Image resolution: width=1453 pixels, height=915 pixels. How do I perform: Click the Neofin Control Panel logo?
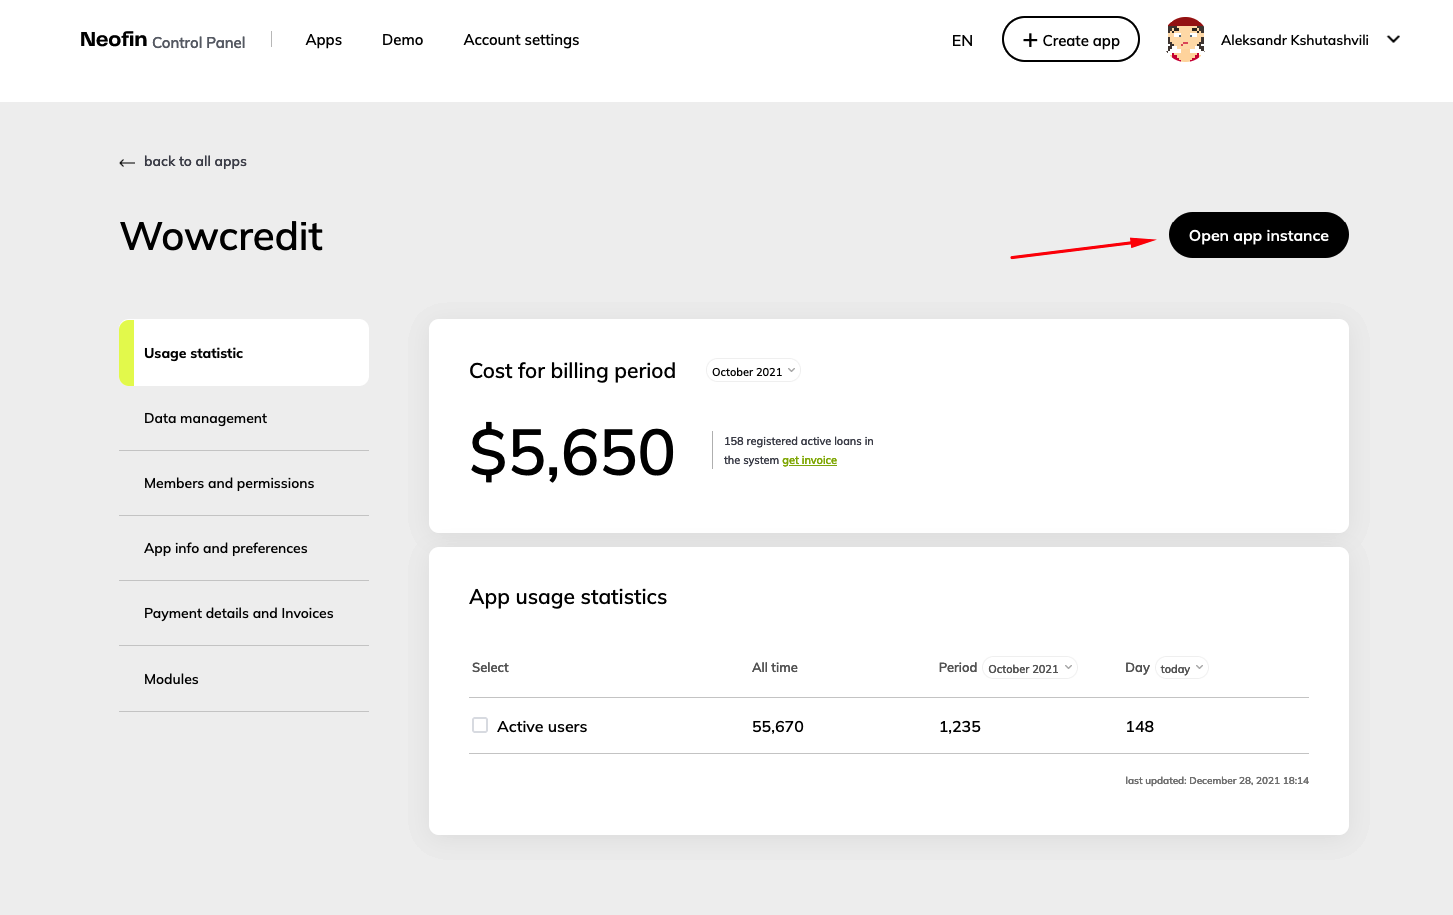[162, 40]
